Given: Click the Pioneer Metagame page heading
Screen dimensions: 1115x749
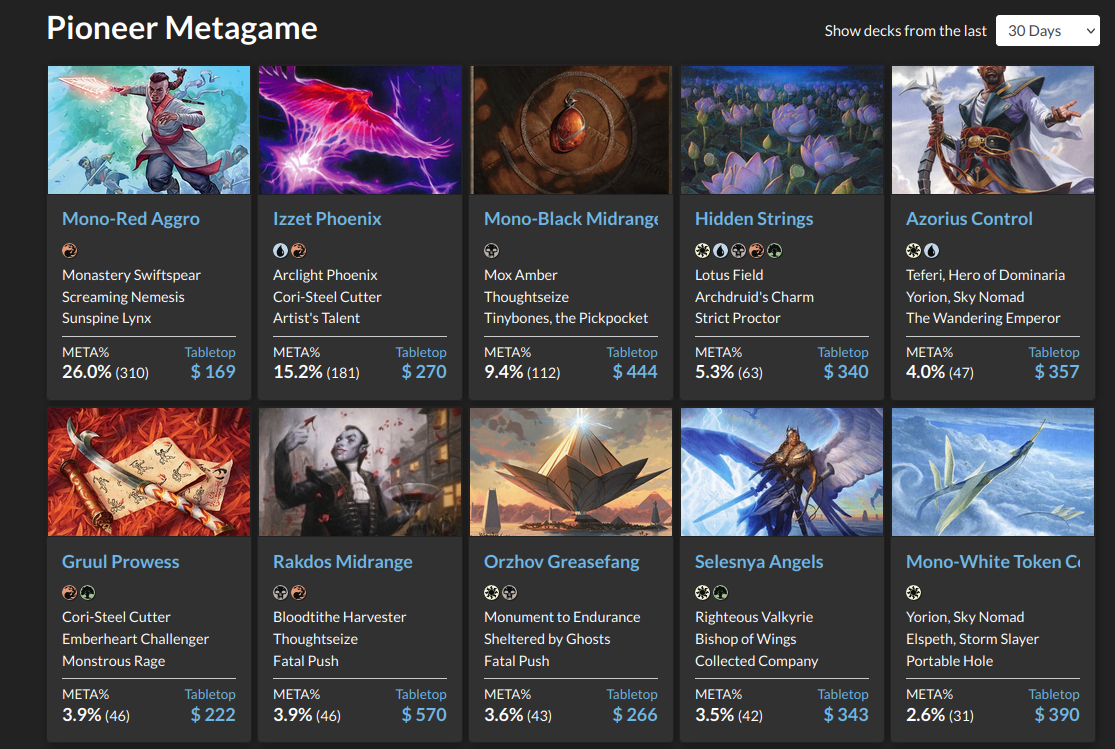Looking at the screenshot, I should click(182, 28).
